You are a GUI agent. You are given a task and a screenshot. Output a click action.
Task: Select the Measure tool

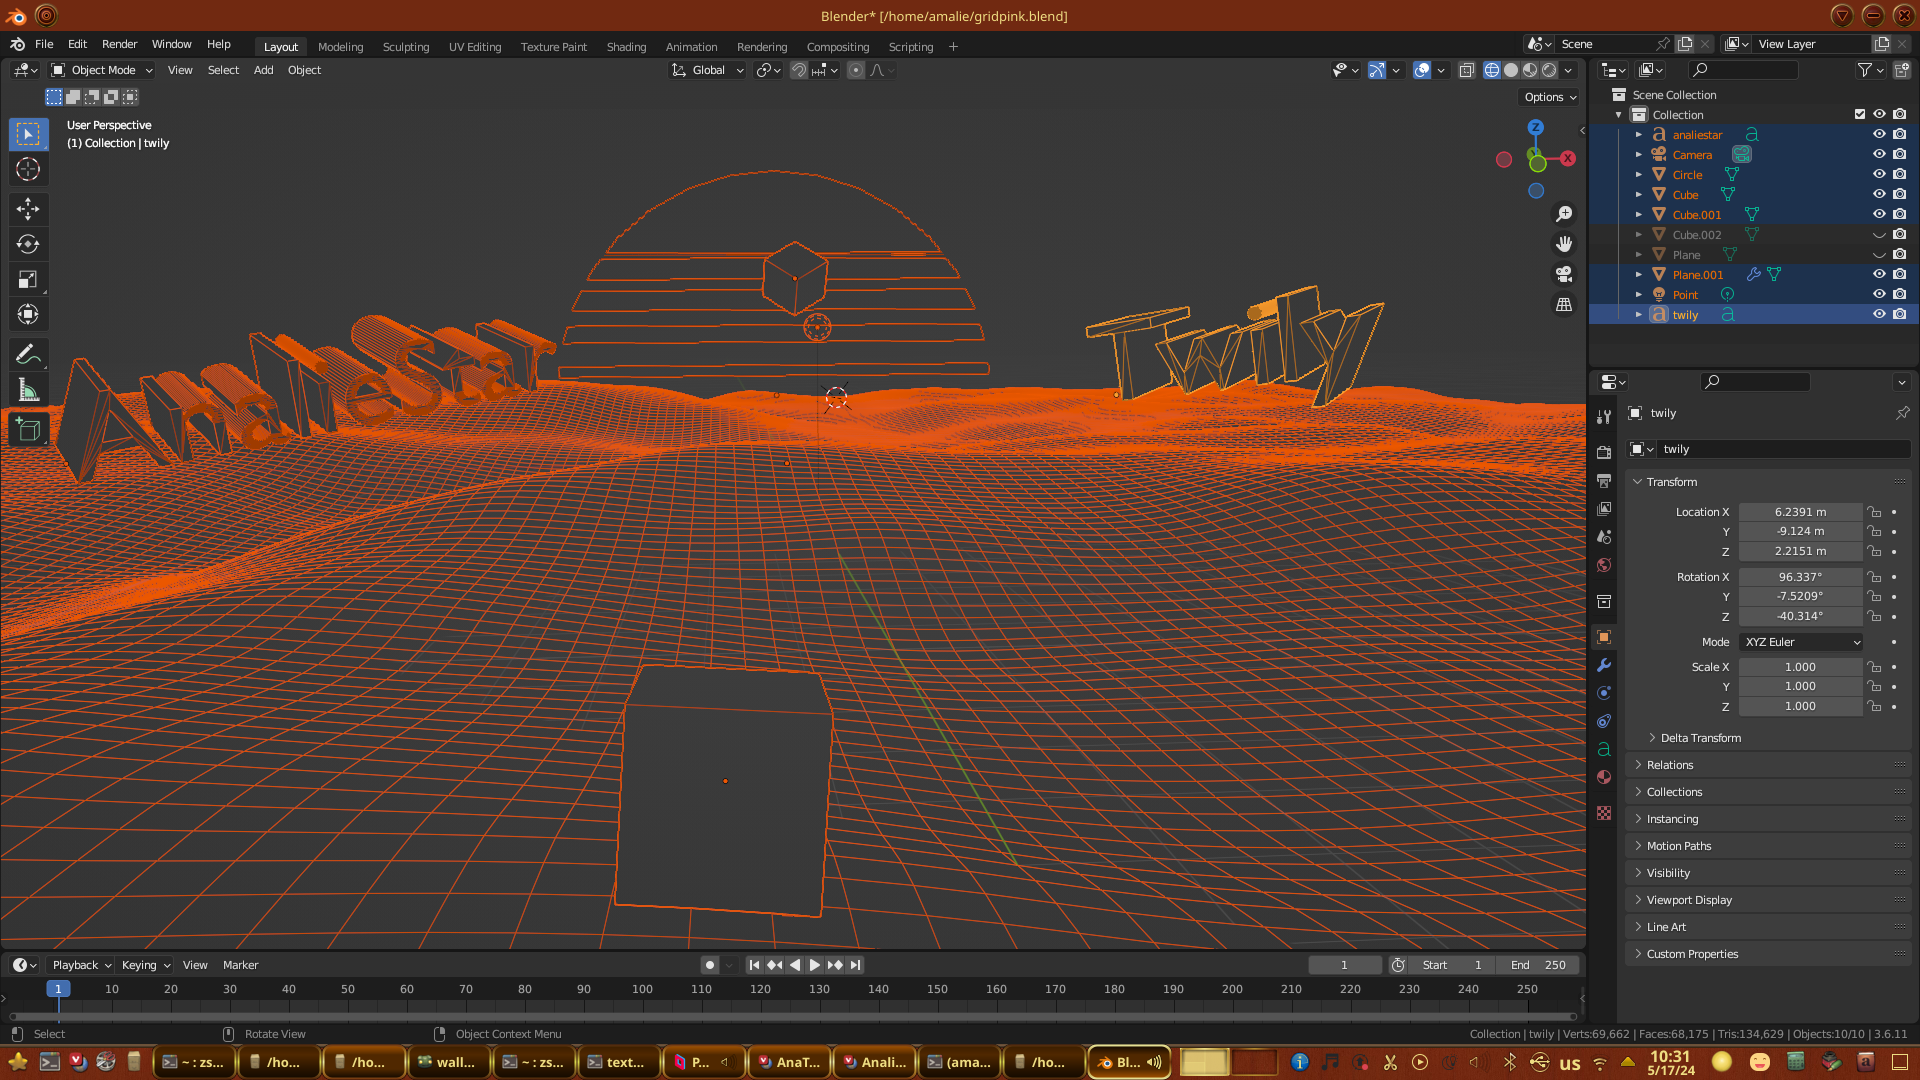pos(28,391)
